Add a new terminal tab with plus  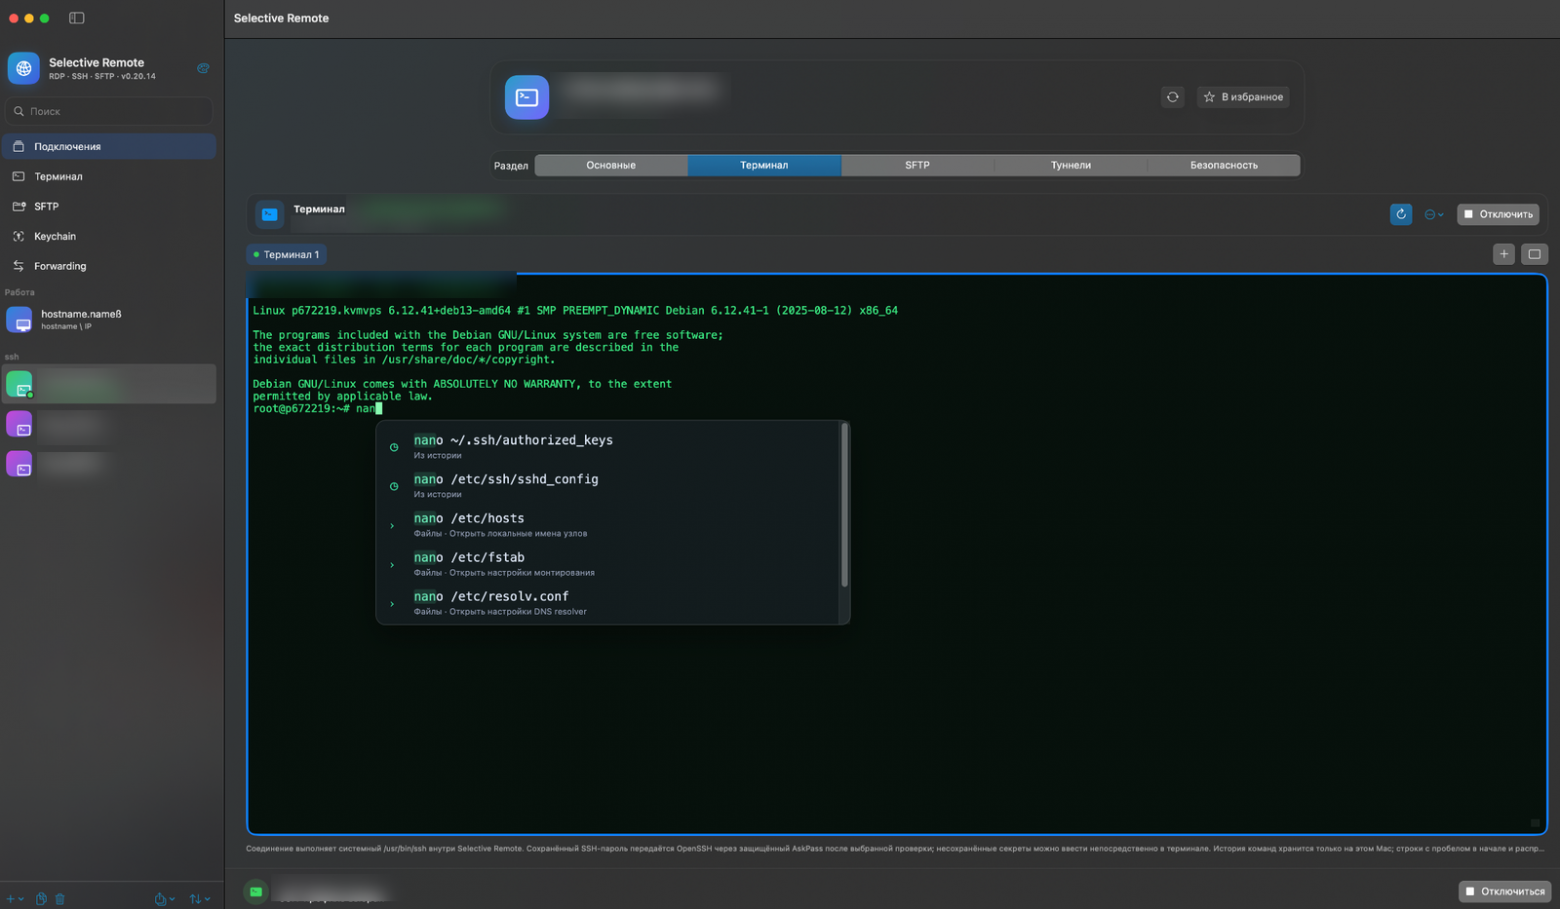tap(1503, 254)
